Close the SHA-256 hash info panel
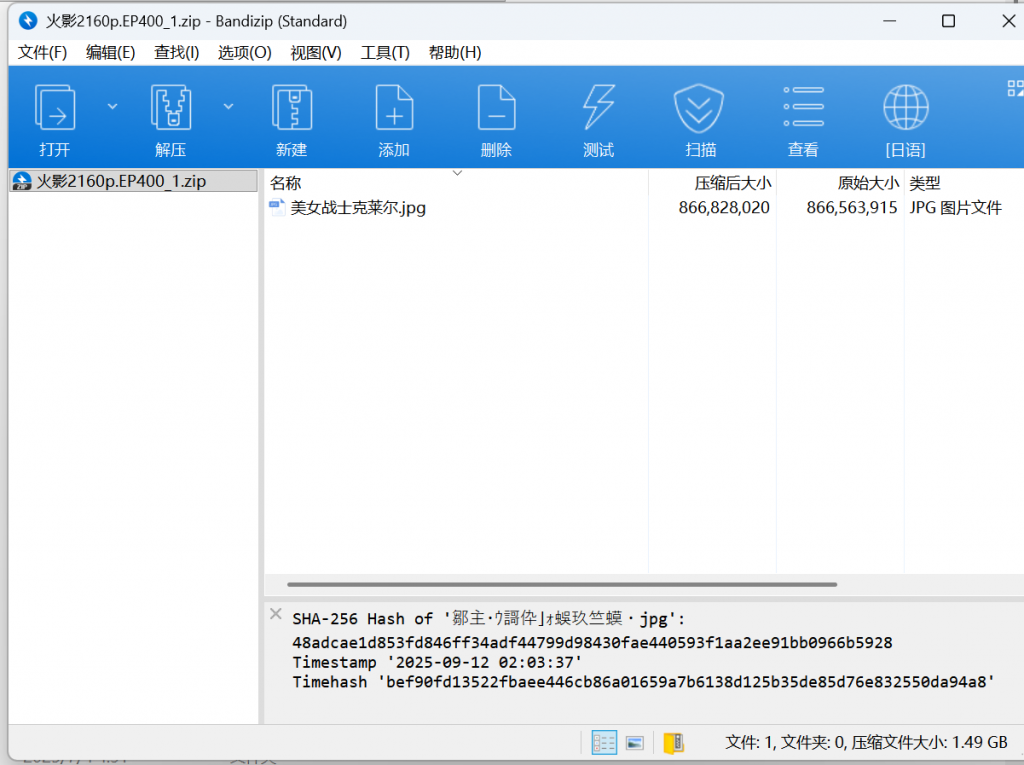The width and height of the screenshot is (1024, 765). 276,613
